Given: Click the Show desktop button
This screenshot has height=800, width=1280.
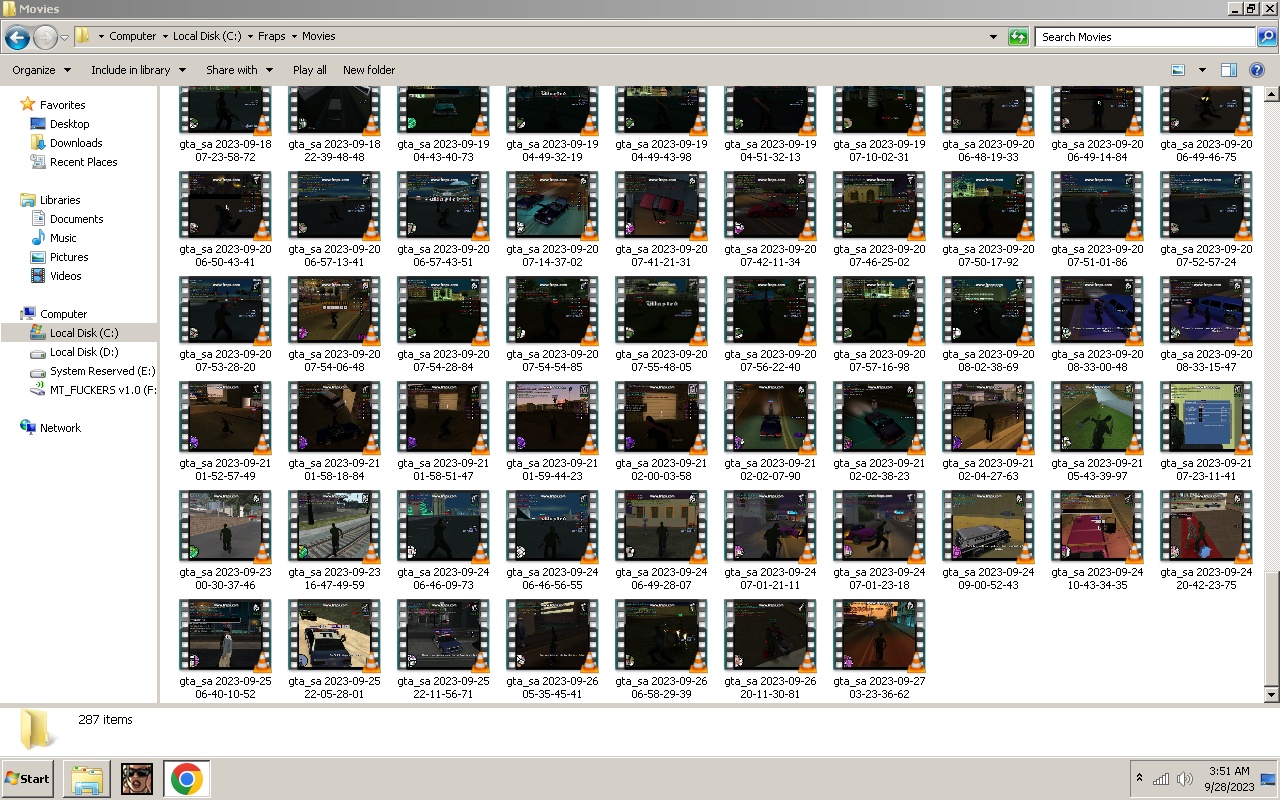Looking at the screenshot, I should [1269, 779].
